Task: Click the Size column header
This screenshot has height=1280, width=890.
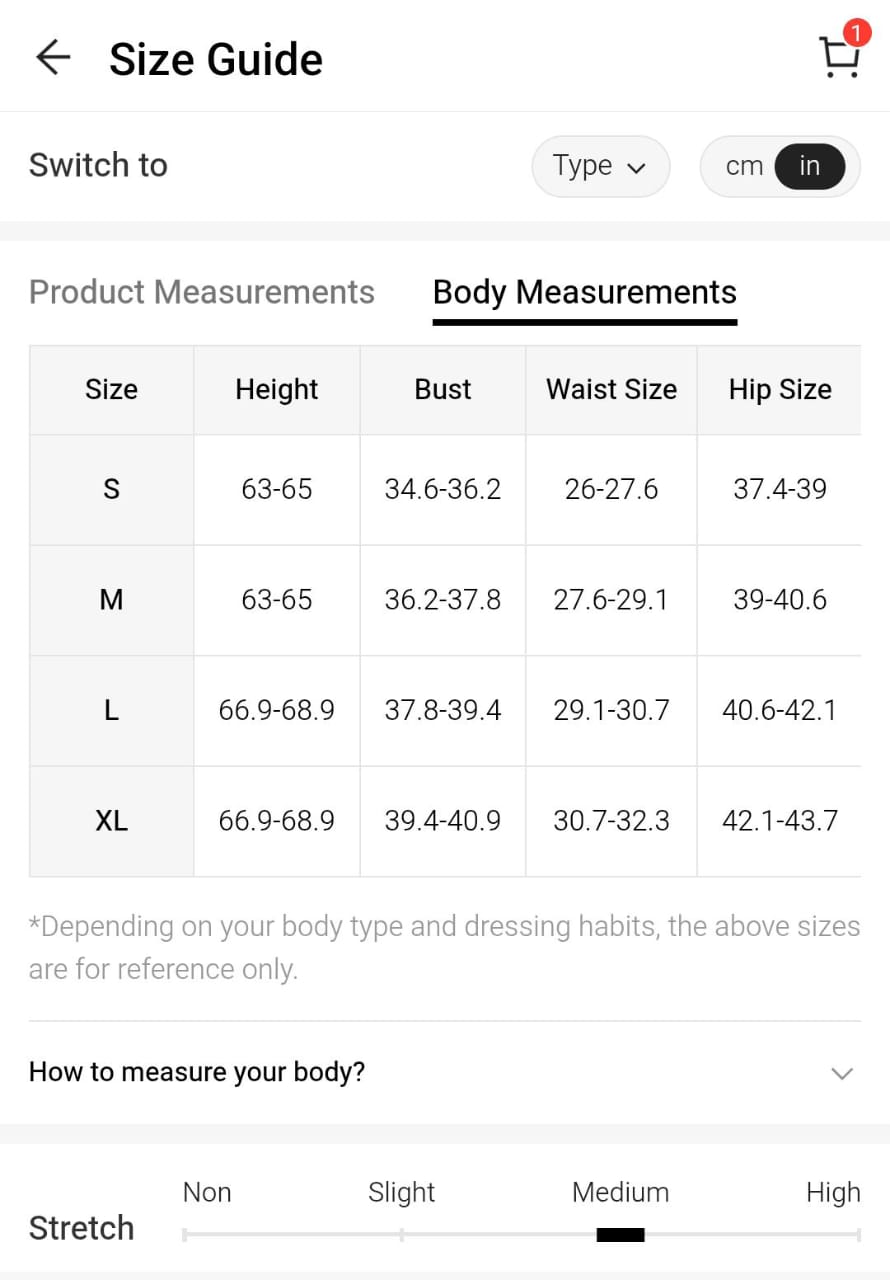Action: (111, 389)
